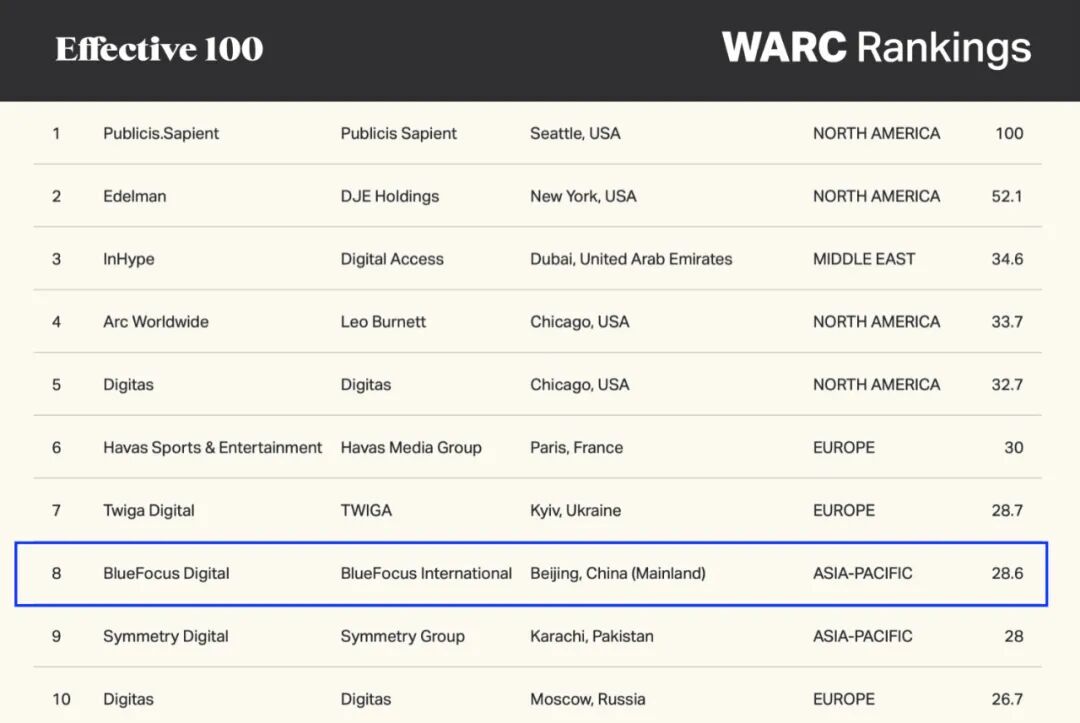Screen dimensions: 1080x723
Task: Click score value 52.1
Action: (x=1007, y=196)
